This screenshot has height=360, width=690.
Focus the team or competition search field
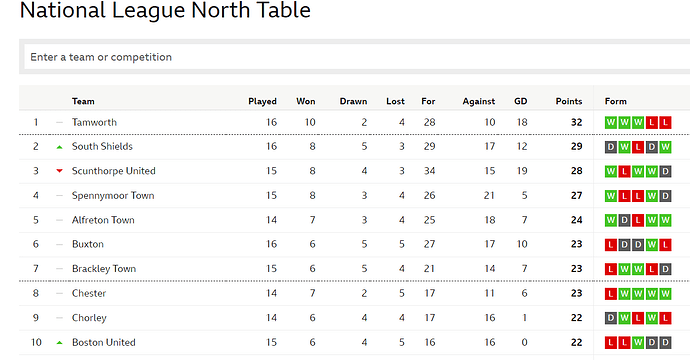click(x=357, y=57)
